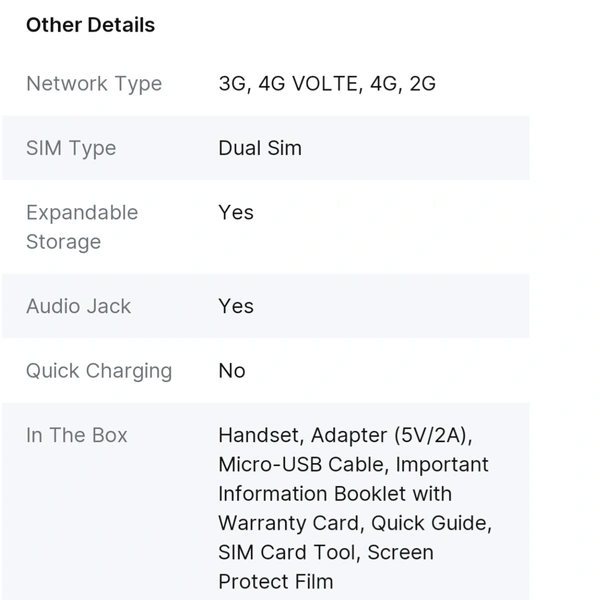Click the "Protect Film" text
Image resolution: width=600 pixels, height=600 pixels.
[276, 581]
